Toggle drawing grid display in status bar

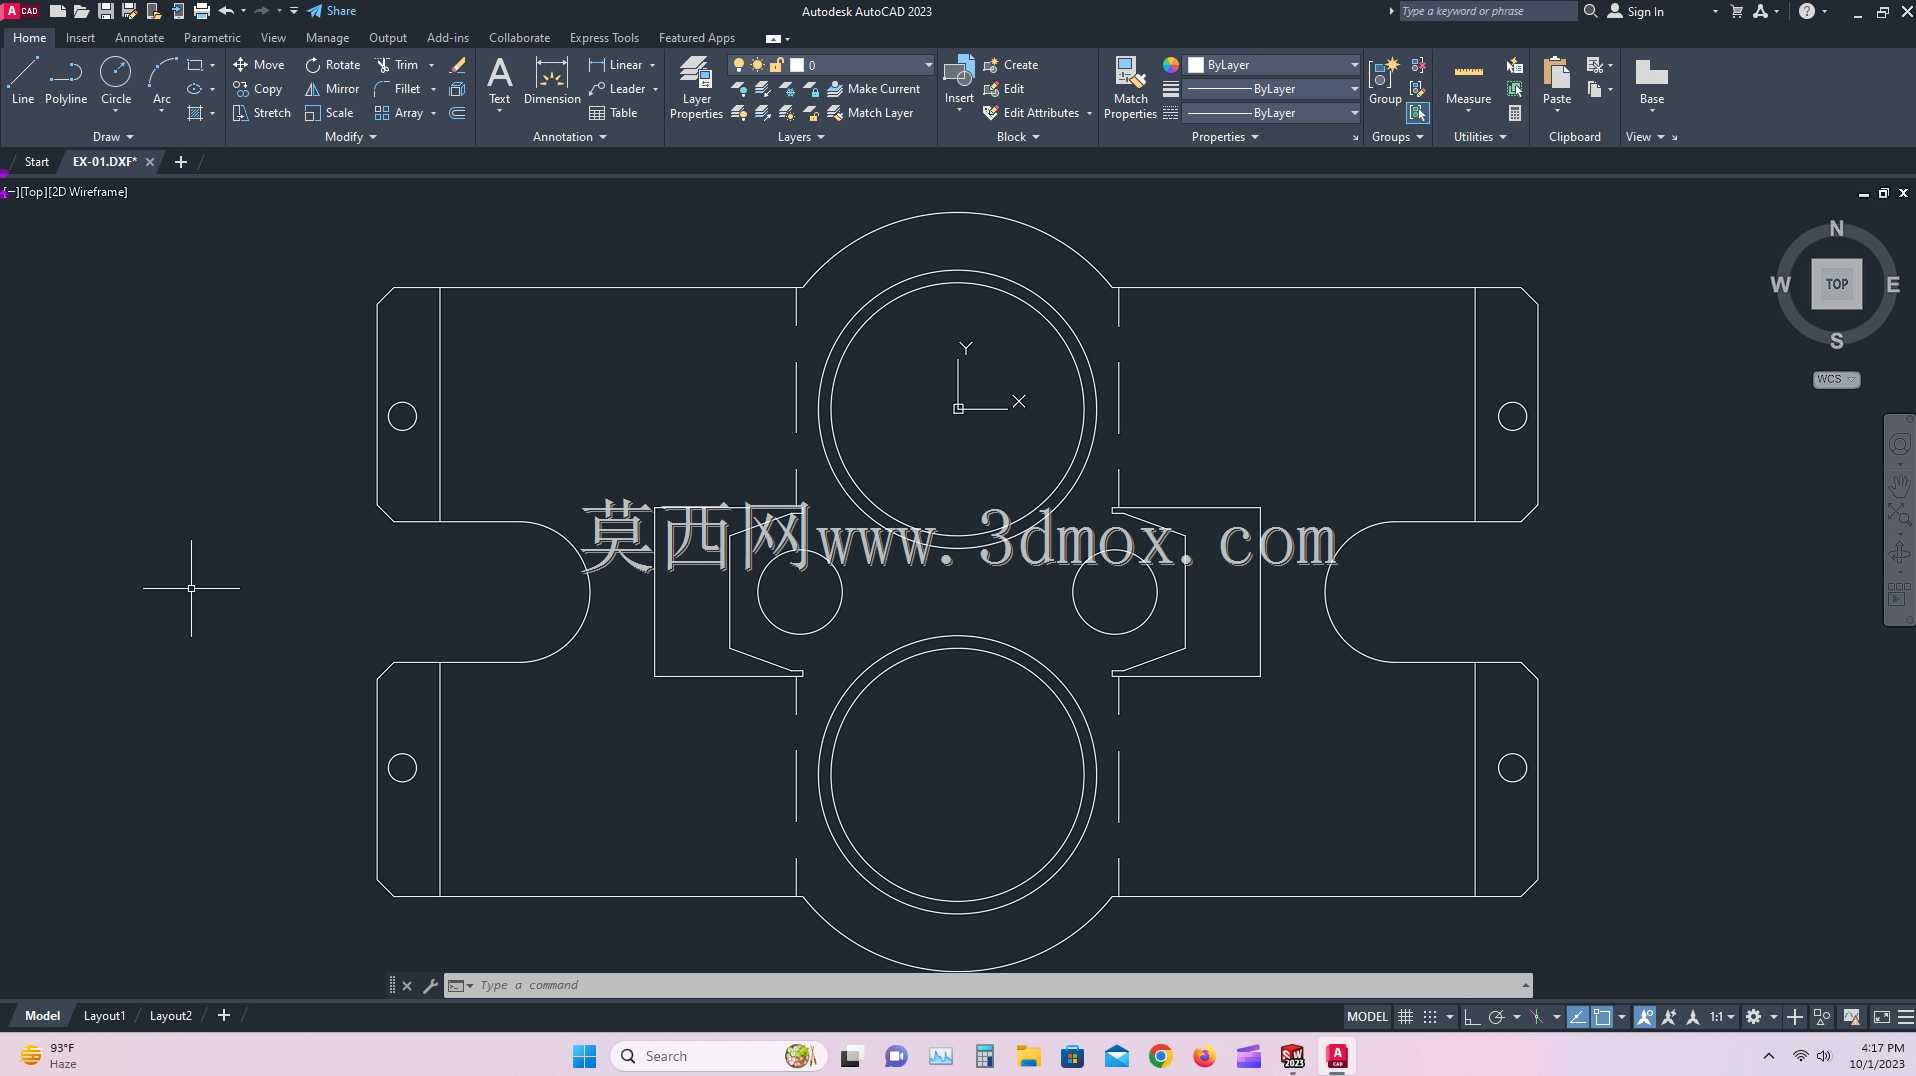pos(1405,1016)
